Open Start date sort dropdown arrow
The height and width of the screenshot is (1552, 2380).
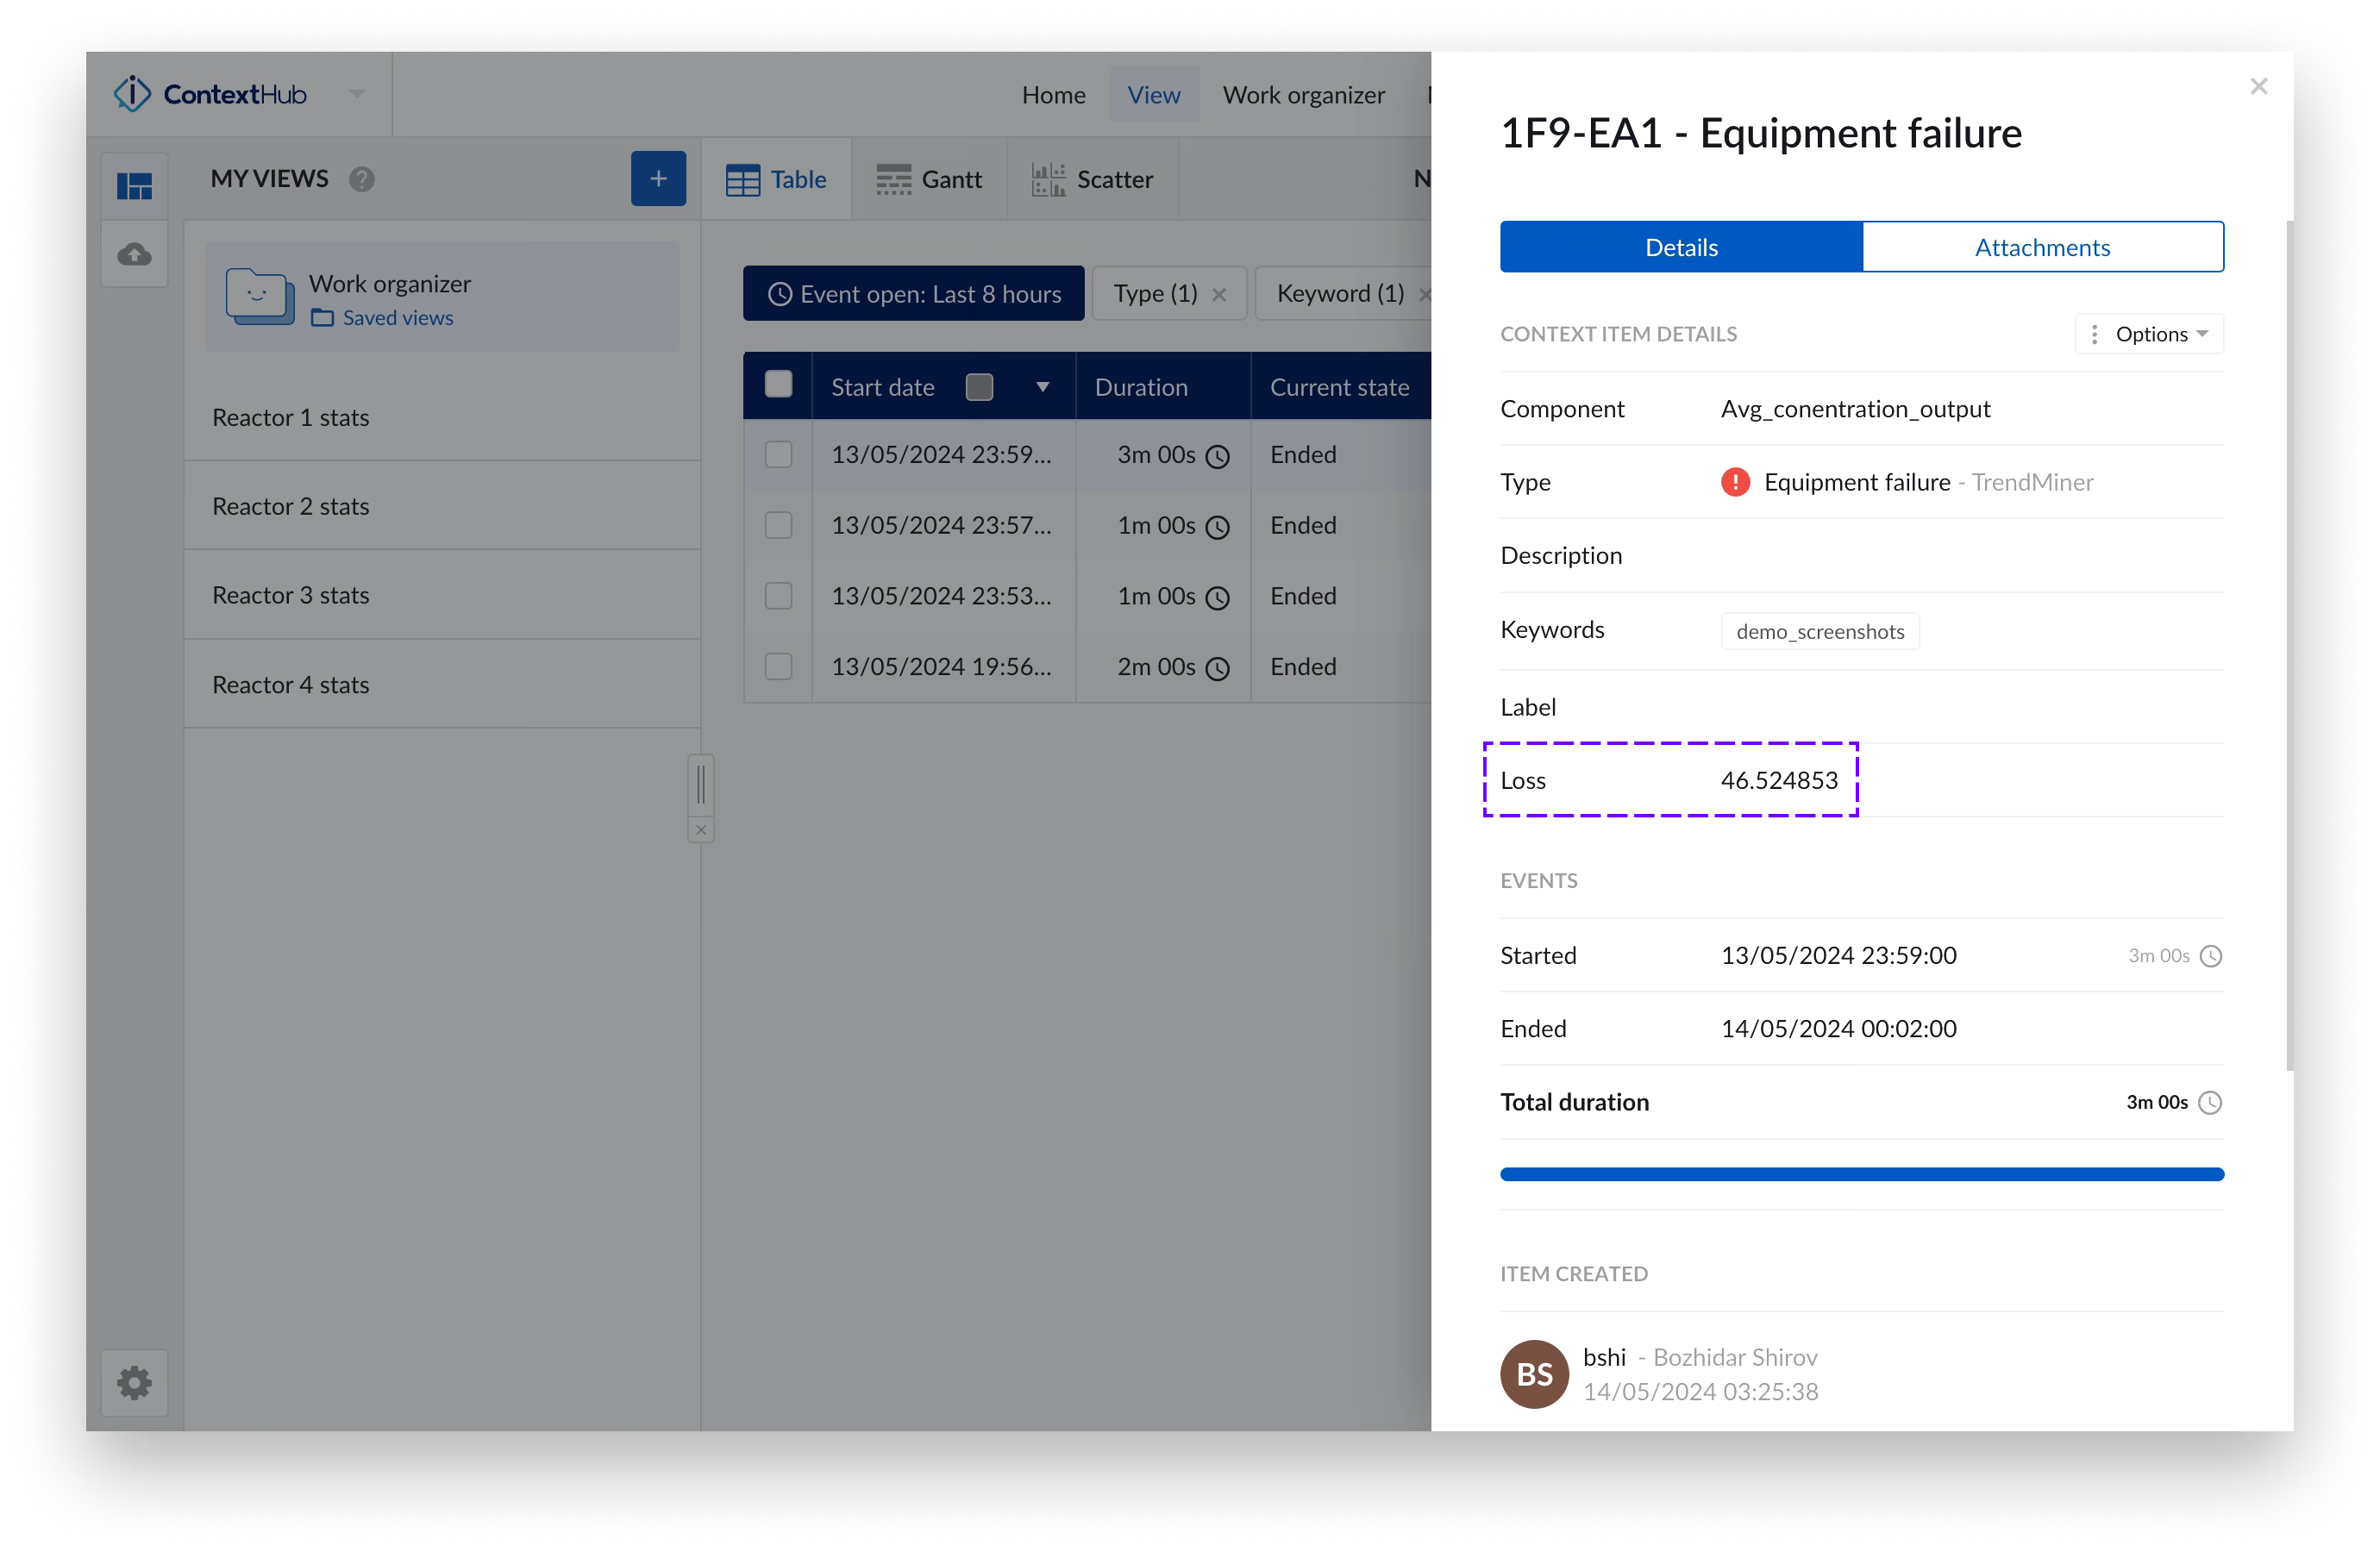pos(1042,387)
